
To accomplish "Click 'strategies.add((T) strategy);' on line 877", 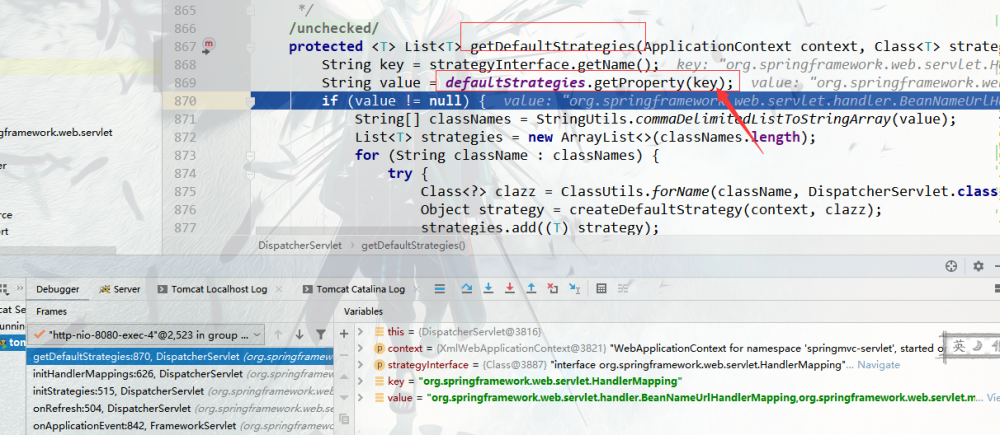I will [540, 228].
